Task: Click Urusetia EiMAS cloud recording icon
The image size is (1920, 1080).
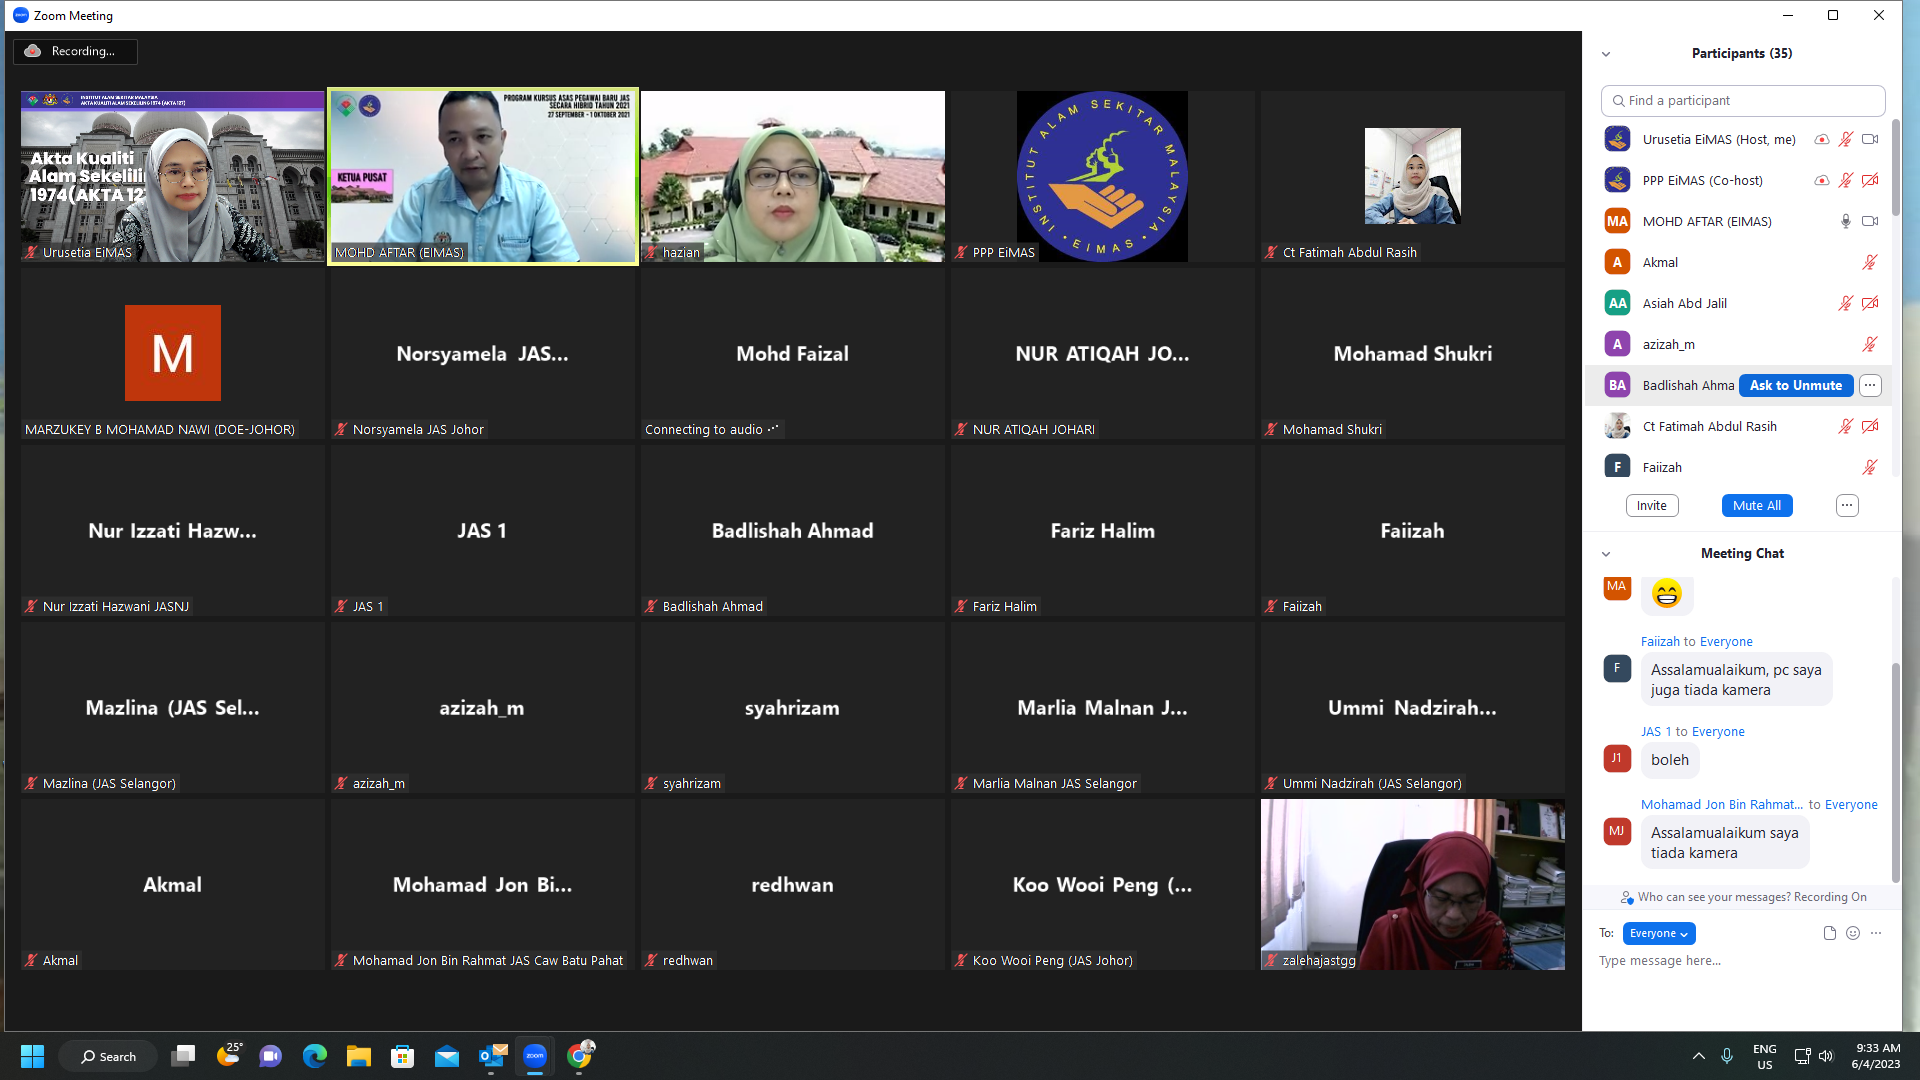Action: pos(1821,139)
